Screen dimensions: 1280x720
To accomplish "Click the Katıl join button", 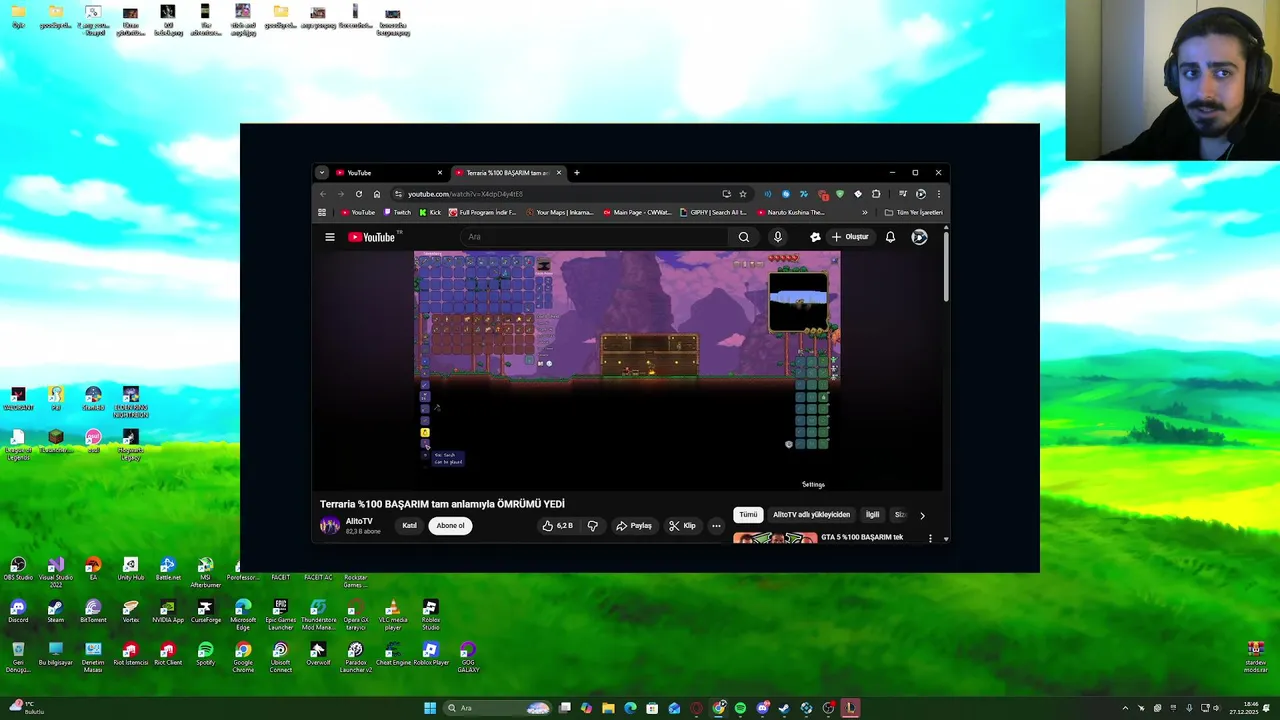I will [x=409, y=525].
